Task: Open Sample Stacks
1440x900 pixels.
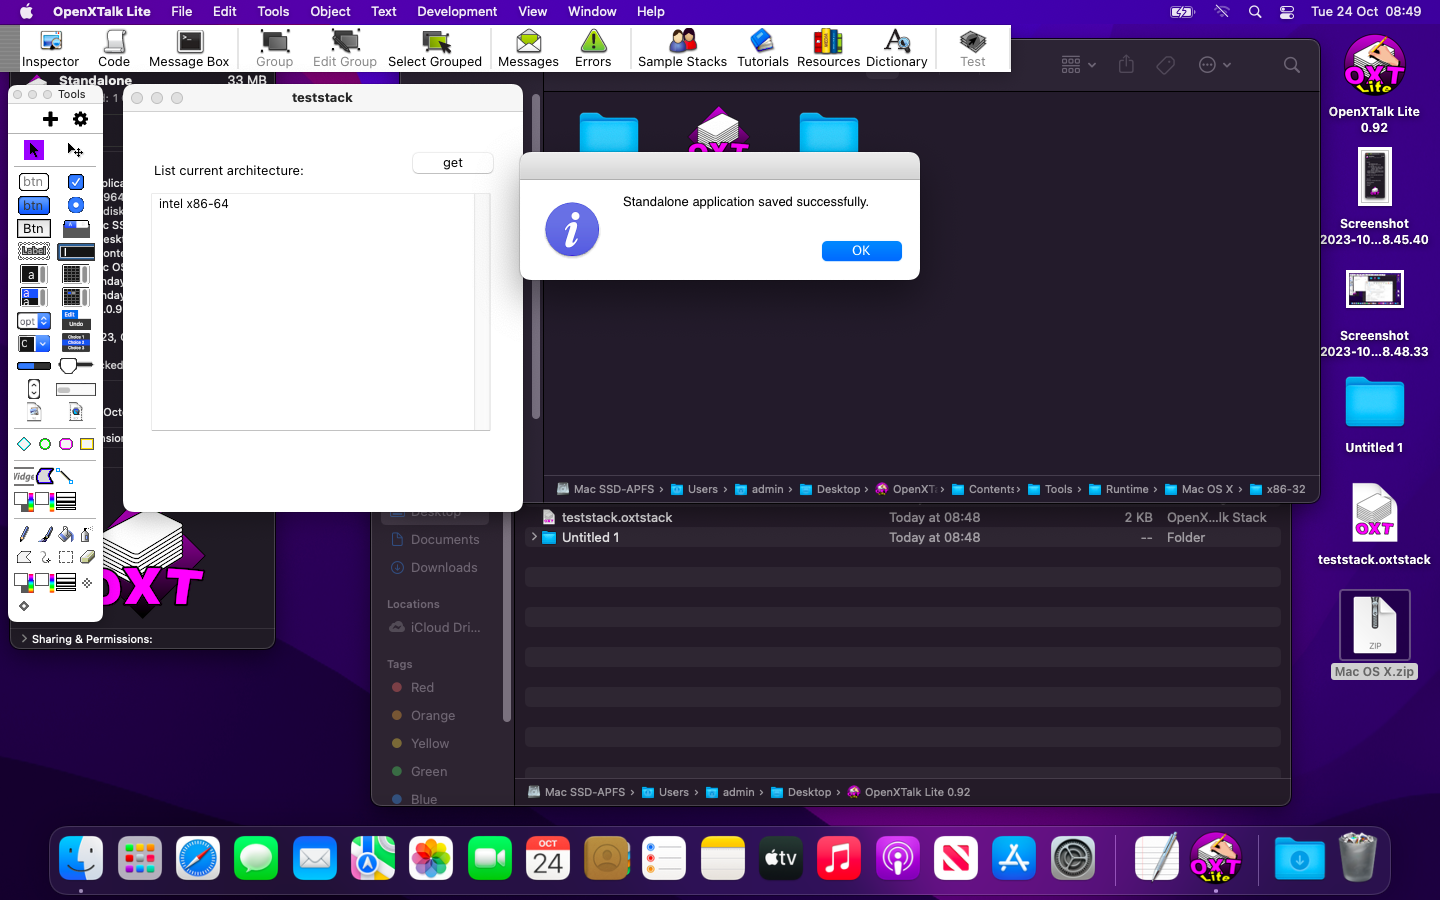Action: [682, 48]
